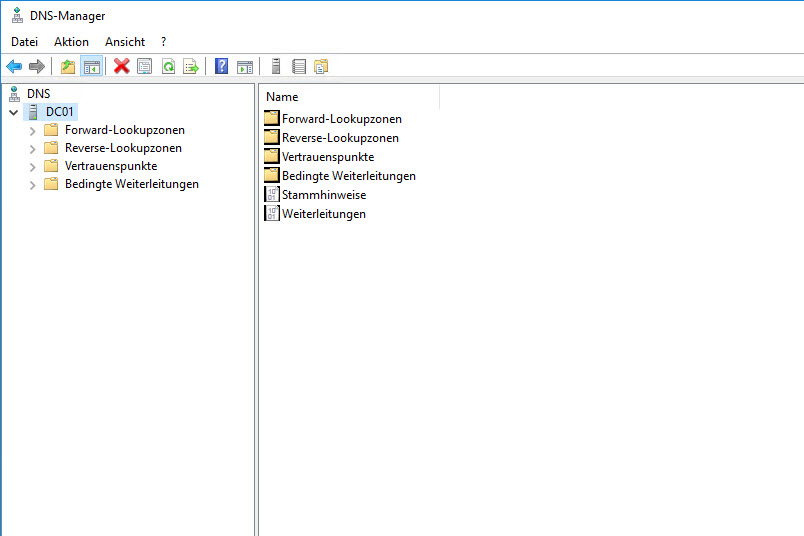Click the DC01 server icon in tree

(33, 112)
